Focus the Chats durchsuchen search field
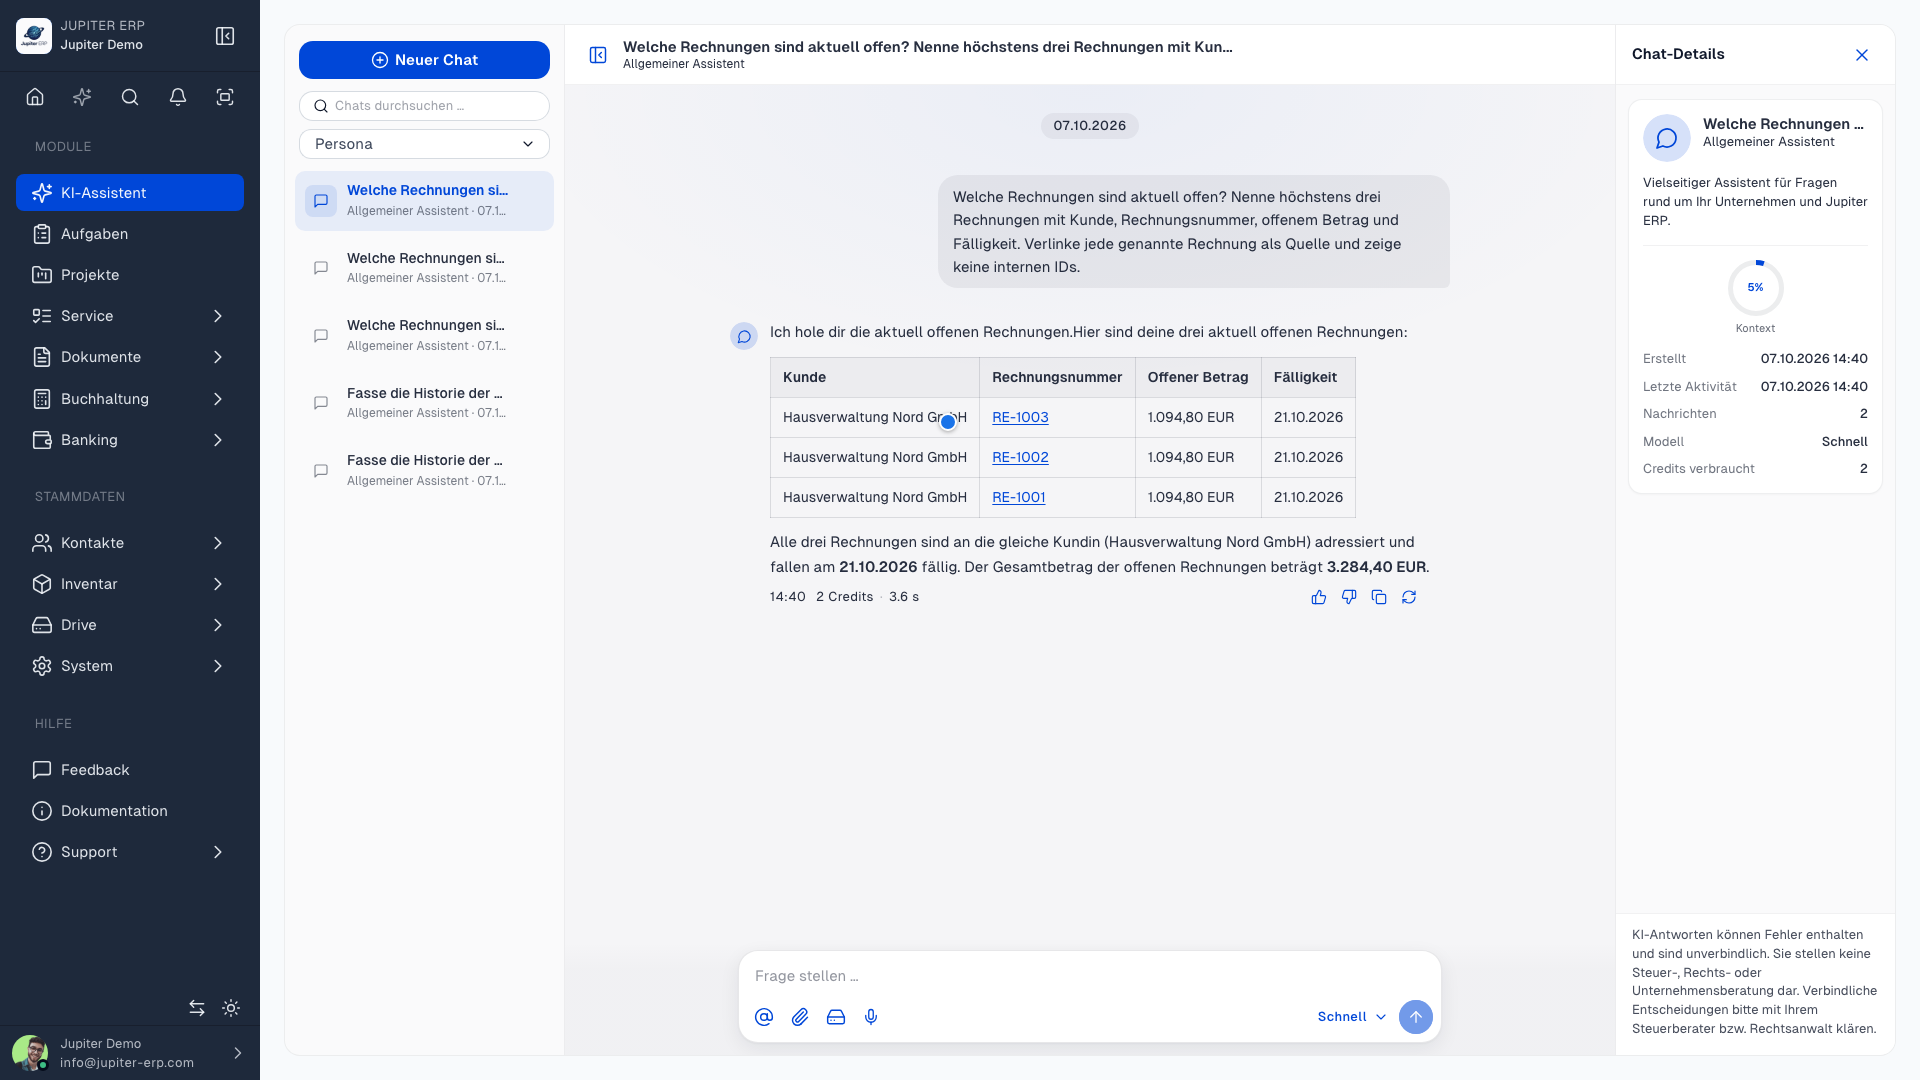The width and height of the screenshot is (1920, 1080). coord(424,106)
